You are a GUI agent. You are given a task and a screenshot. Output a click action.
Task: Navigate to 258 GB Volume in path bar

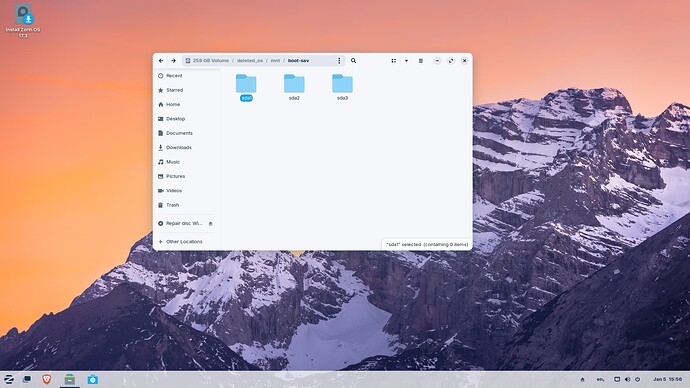(x=207, y=61)
